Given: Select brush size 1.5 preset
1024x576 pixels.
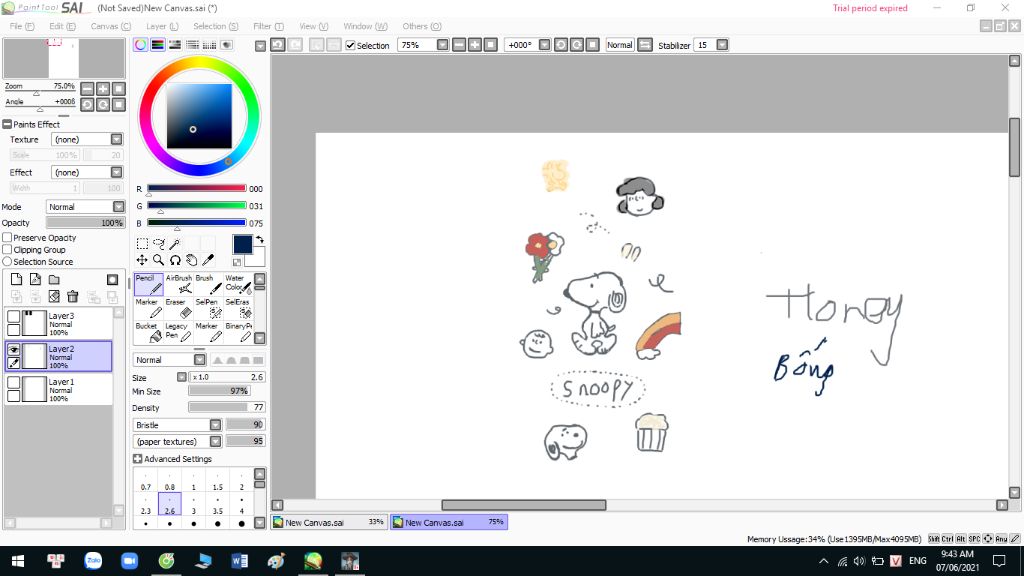Looking at the screenshot, I should tap(217, 481).
